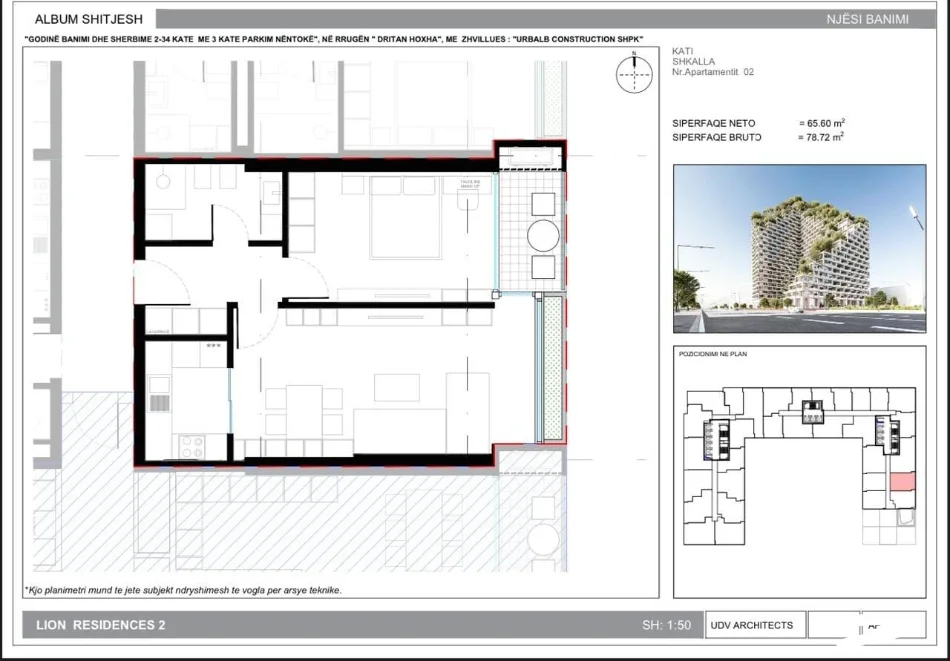Click the ALBUM SHITJESH title
Viewport: 950px width, 661px height.
click(88, 19)
